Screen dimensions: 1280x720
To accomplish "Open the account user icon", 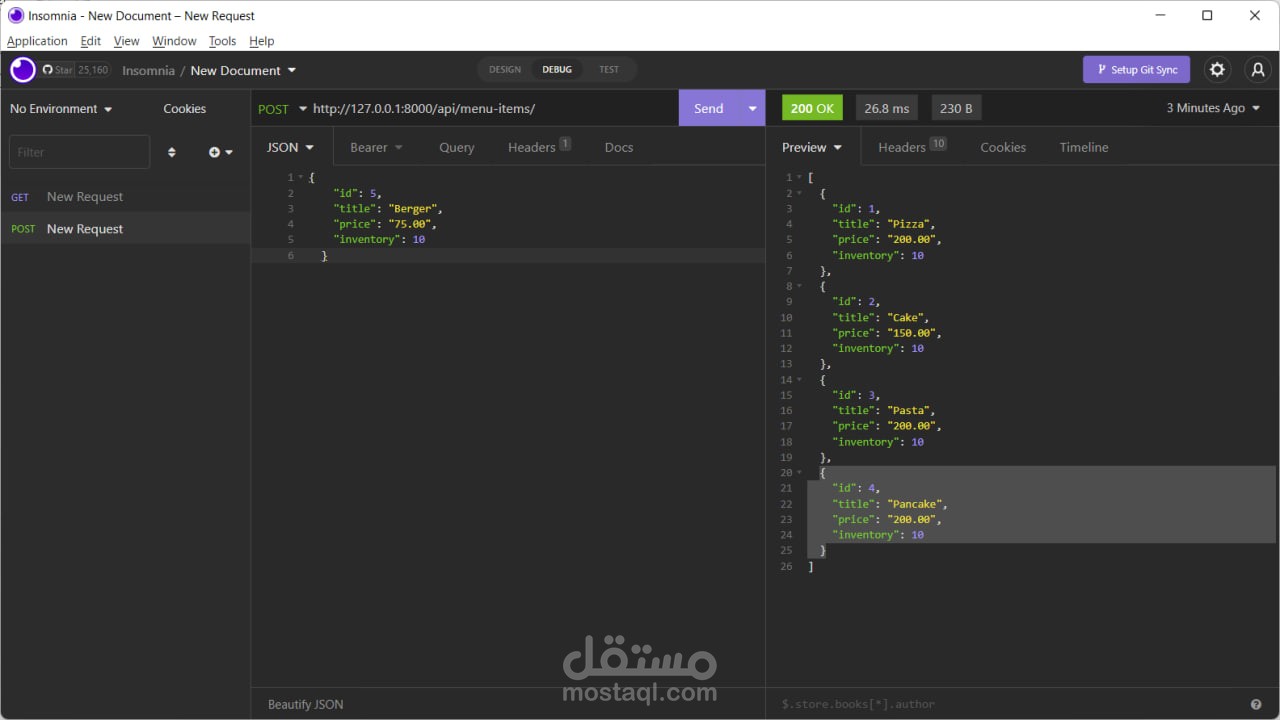I will click(1258, 70).
